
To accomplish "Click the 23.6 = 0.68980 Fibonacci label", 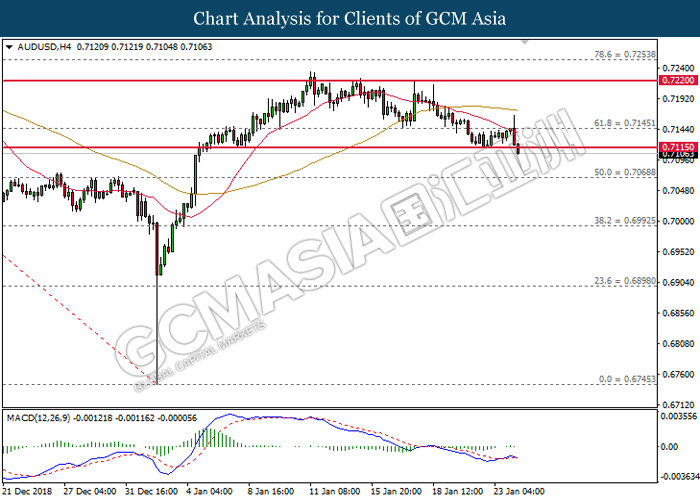I will tap(625, 281).
